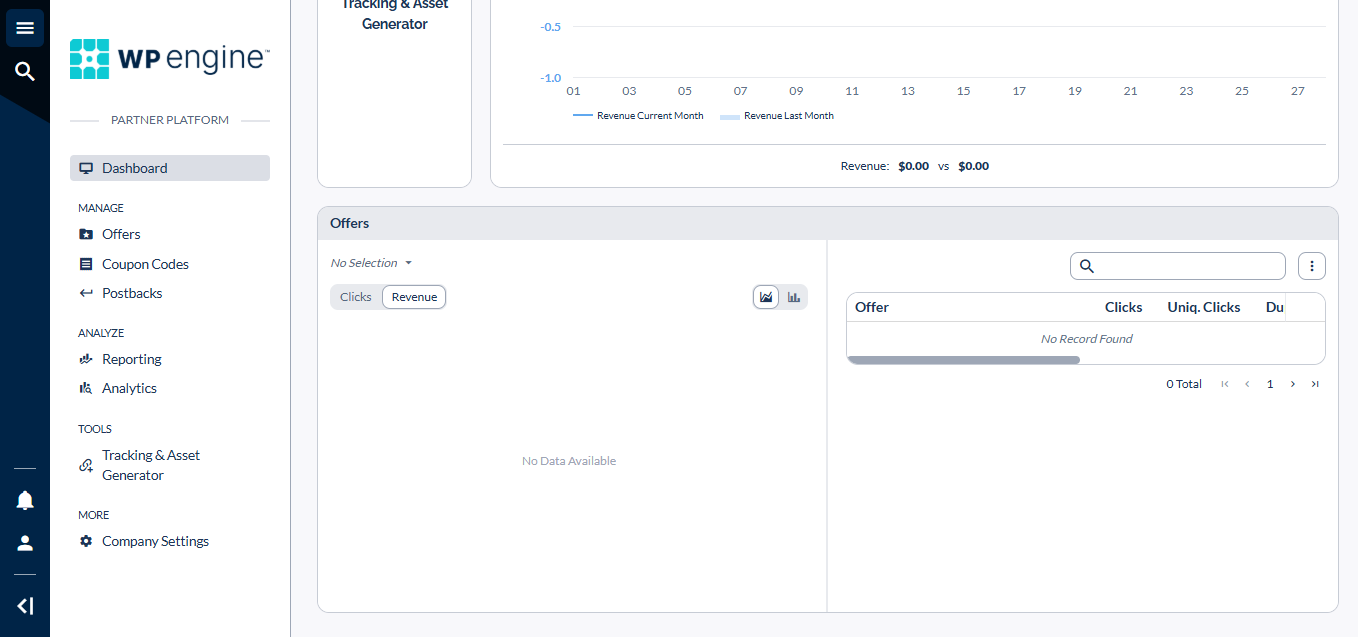This screenshot has height=637, width=1358.
Task: Click the ANALYZE section heading
Action: pyautogui.click(x=101, y=333)
